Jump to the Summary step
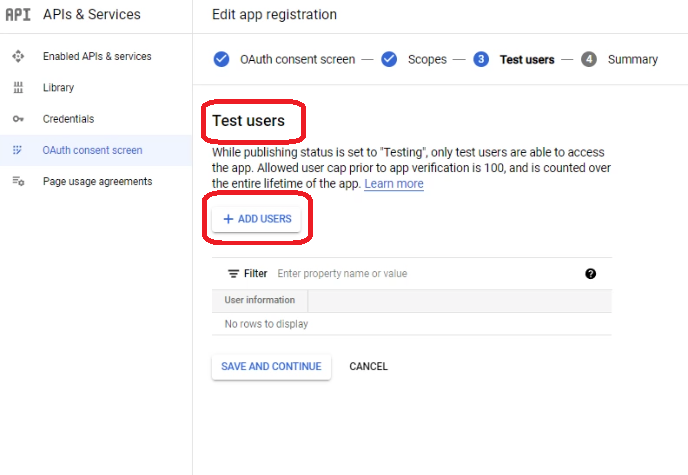 (x=632, y=60)
